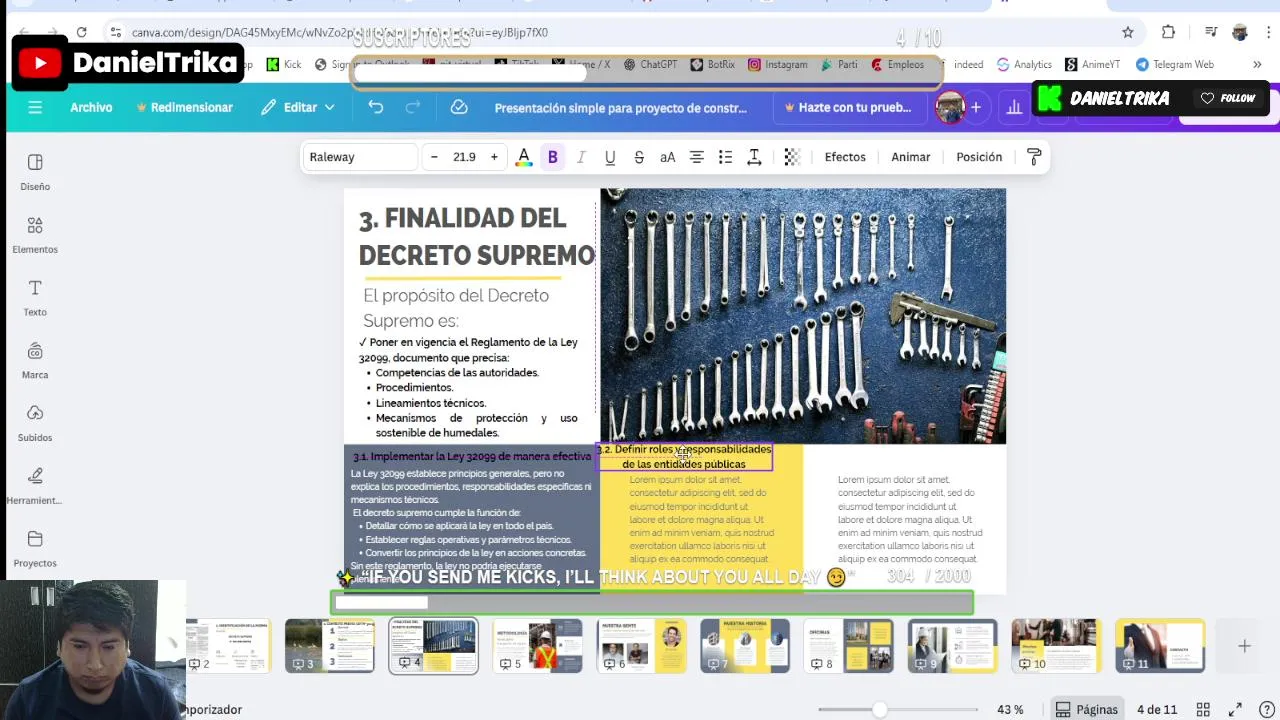Toggle the Páginas thumbnail view
The width and height of the screenshot is (1280, 720).
pyautogui.click(x=1087, y=709)
